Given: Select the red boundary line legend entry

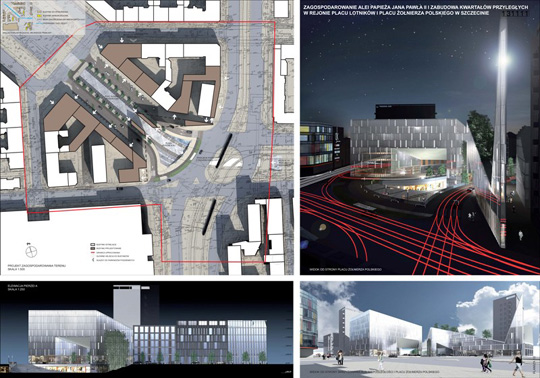Looking at the screenshot, I should pyautogui.click(x=105, y=252).
